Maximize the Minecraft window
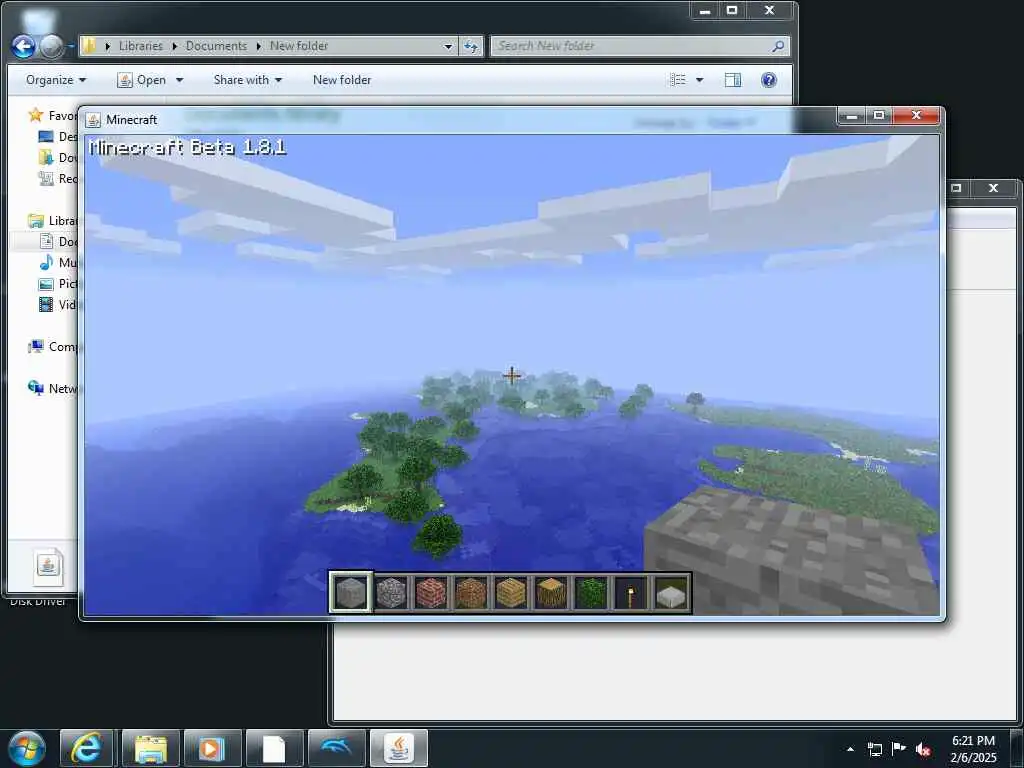Screen dimensions: 1024x768 point(879,116)
